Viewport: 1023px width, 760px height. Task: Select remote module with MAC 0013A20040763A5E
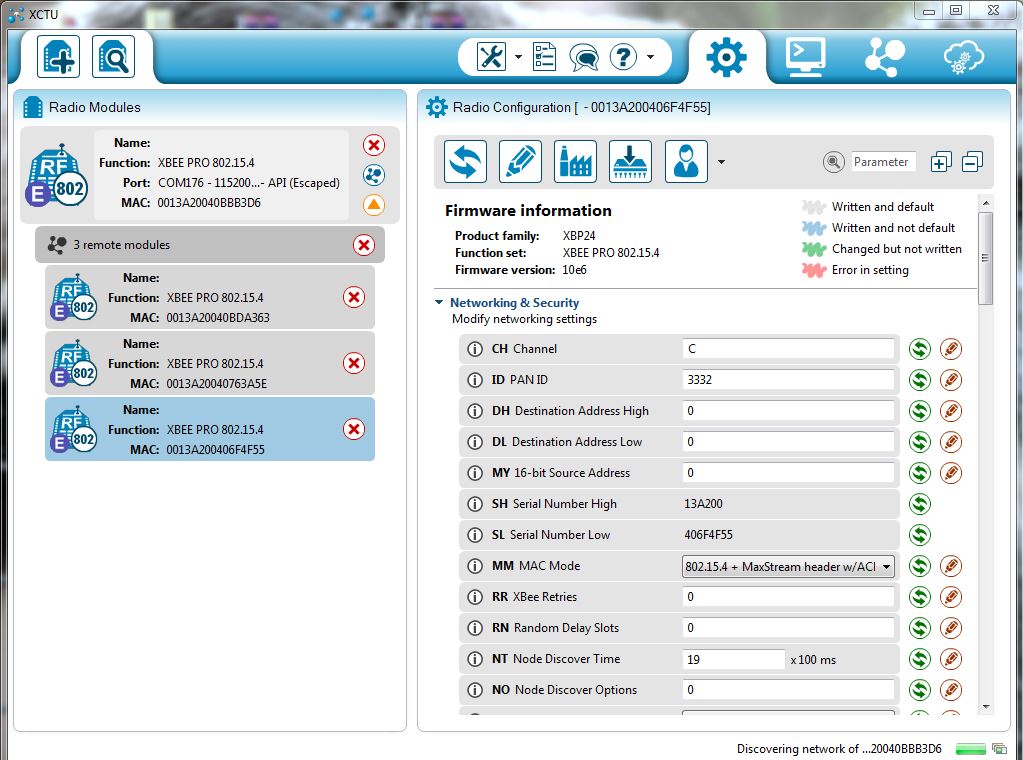(x=209, y=363)
